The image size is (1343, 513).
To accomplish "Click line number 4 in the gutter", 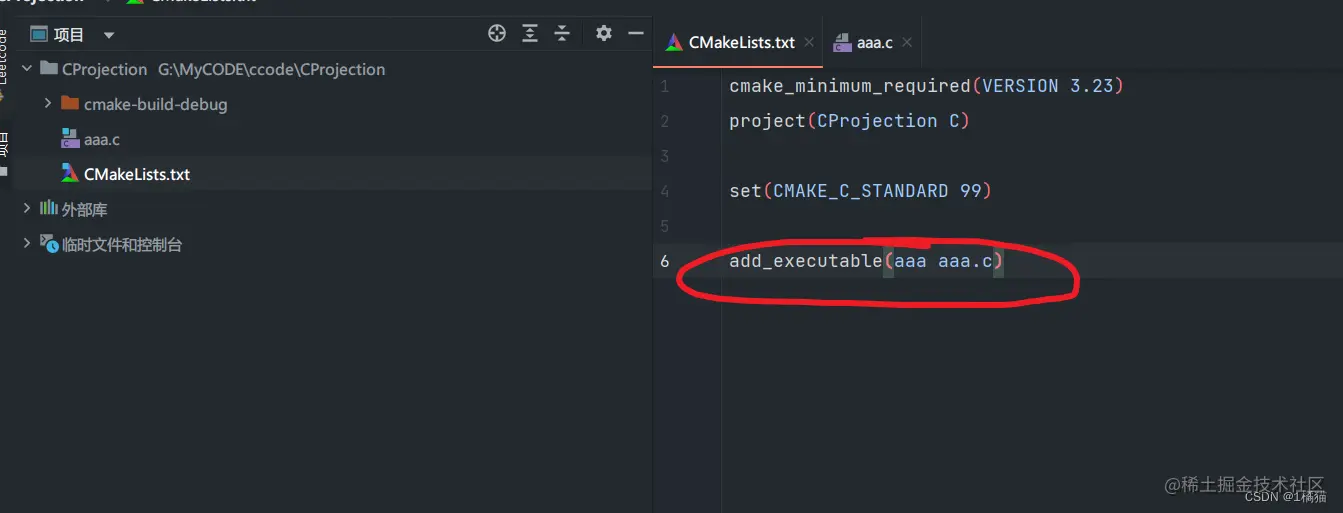I will coord(665,191).
